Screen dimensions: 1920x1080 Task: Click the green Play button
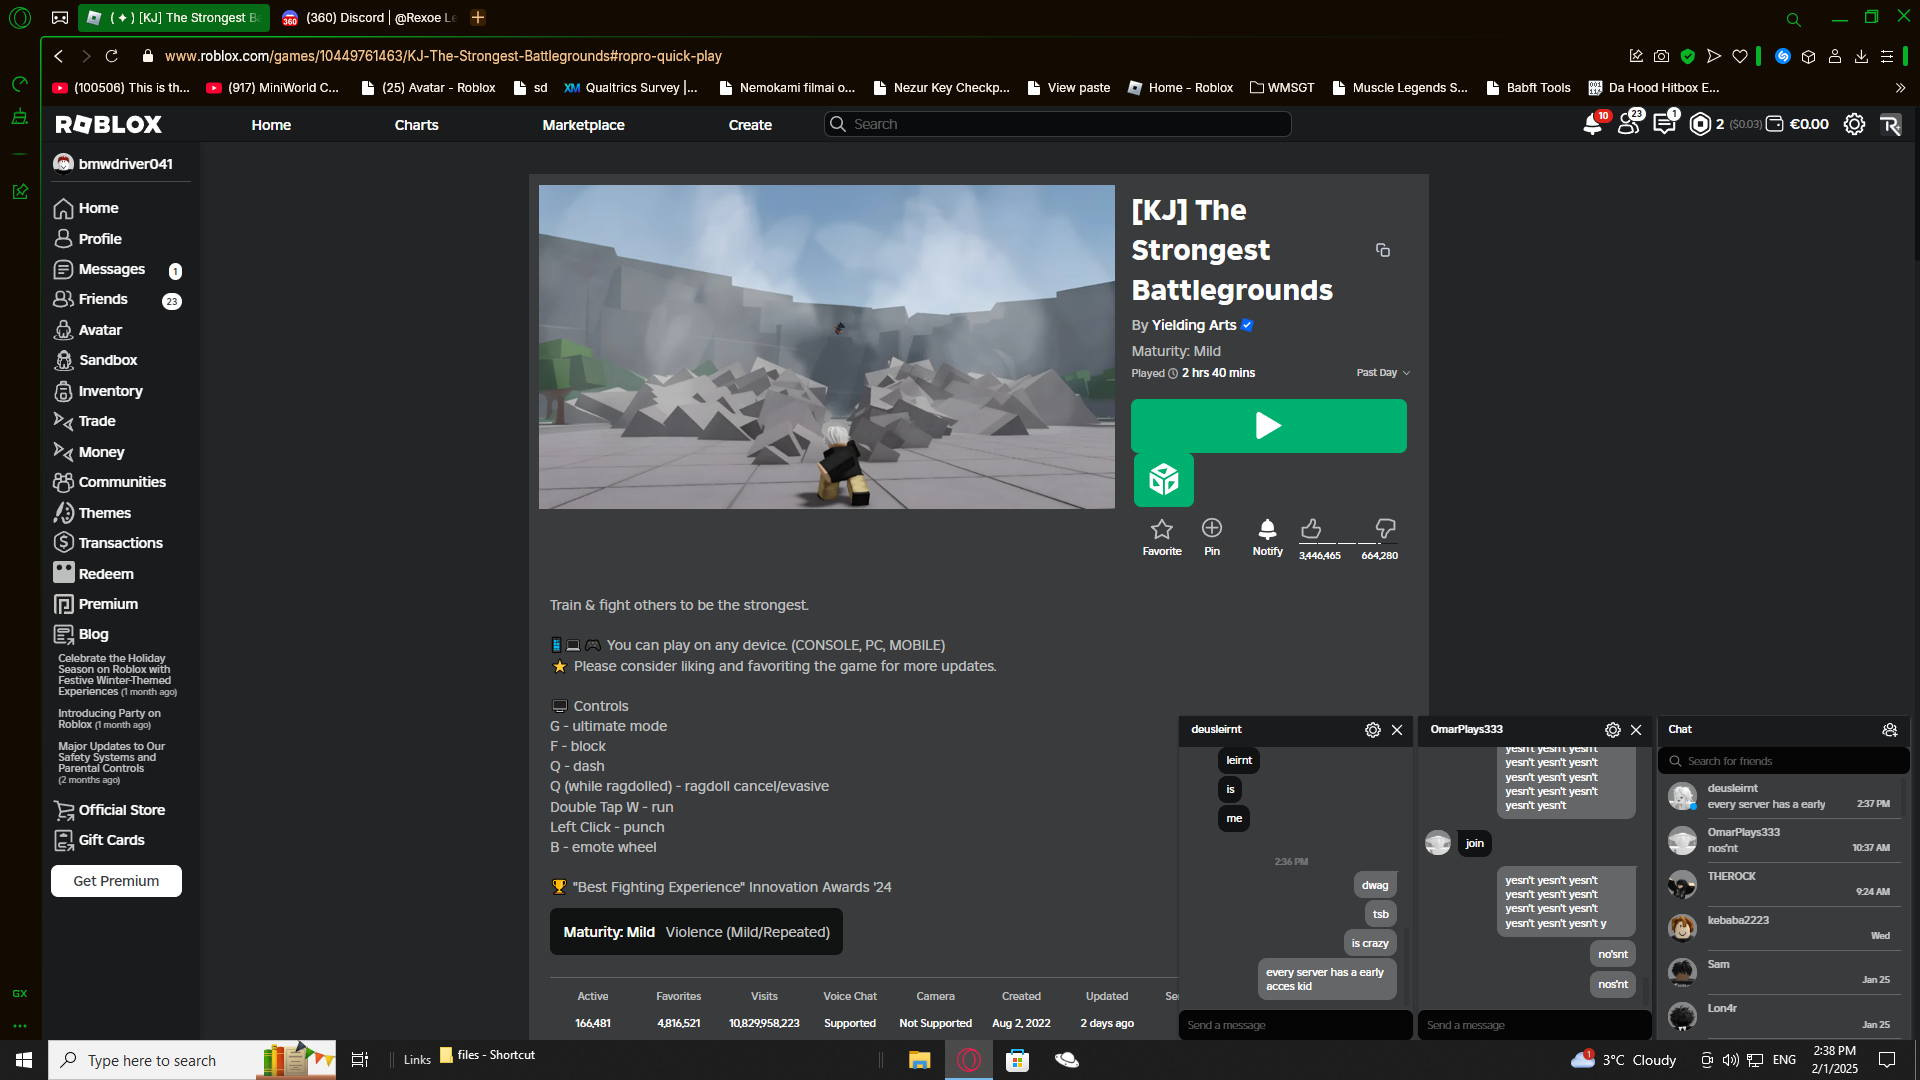tap(1268, 426)
